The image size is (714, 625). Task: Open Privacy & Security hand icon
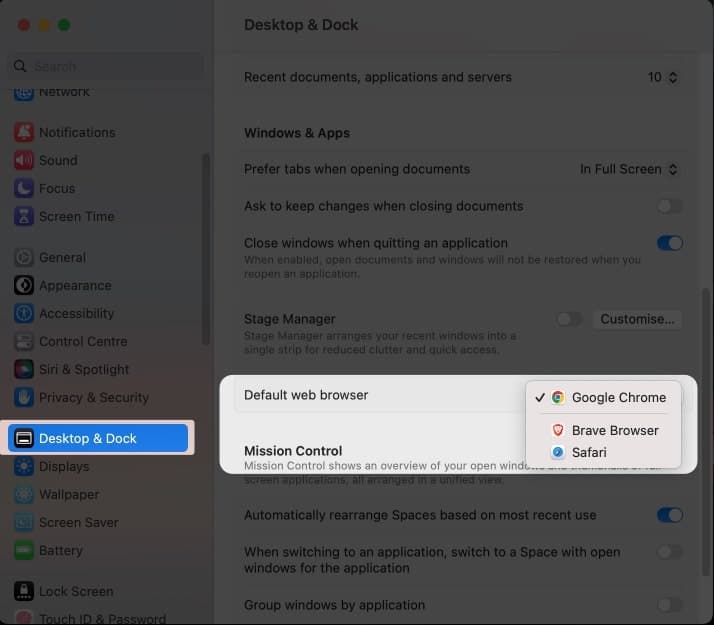[x=24, y=397]
